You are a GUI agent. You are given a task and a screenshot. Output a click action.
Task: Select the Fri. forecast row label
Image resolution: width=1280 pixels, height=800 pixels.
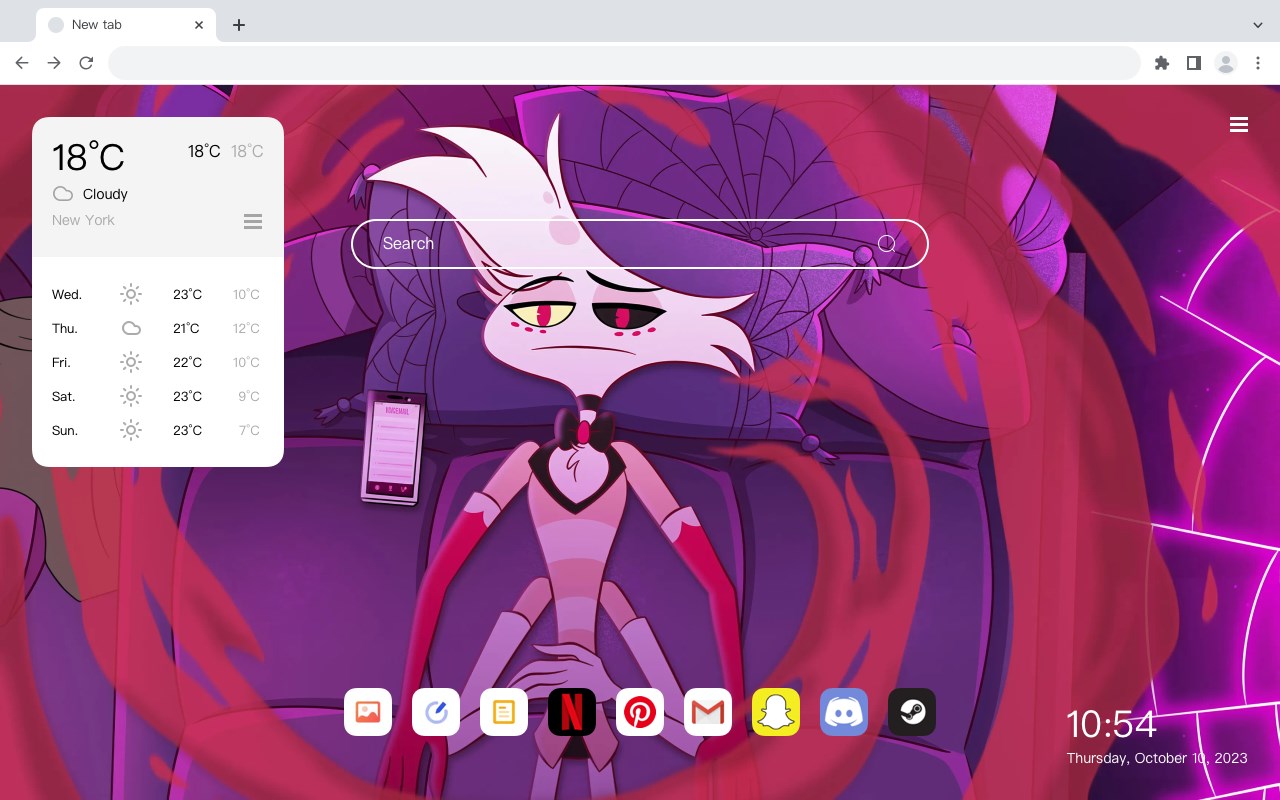[61, 362]
